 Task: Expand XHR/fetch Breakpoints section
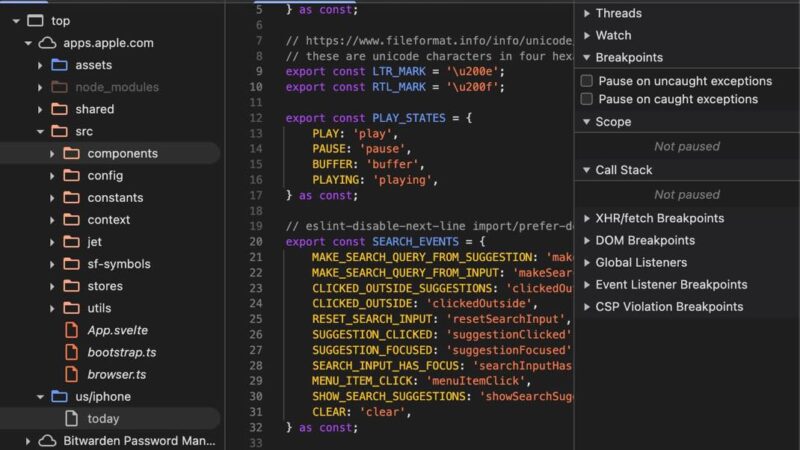point(587,218)
